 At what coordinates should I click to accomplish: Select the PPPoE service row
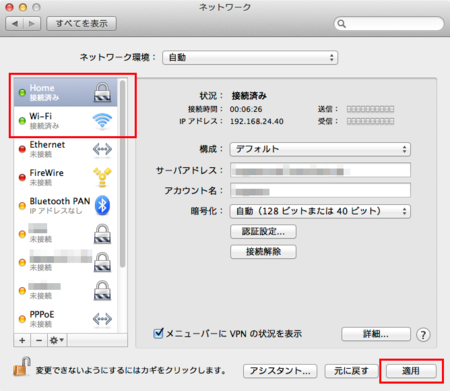pyautogui.click(x=66, y=319)
